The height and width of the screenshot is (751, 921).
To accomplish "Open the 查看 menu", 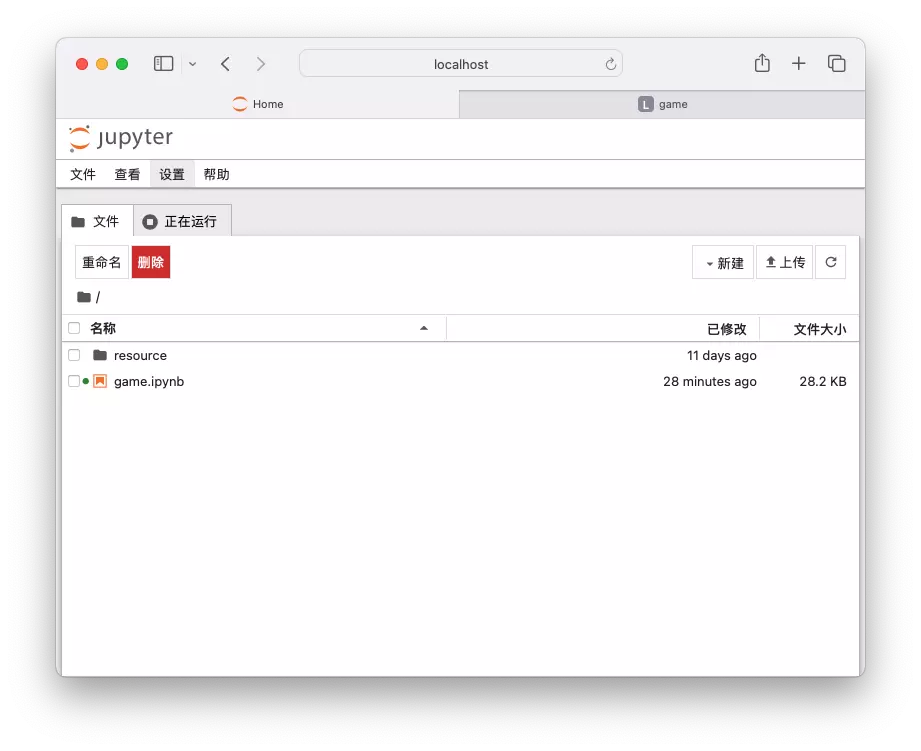I will (x=127, y=174).
